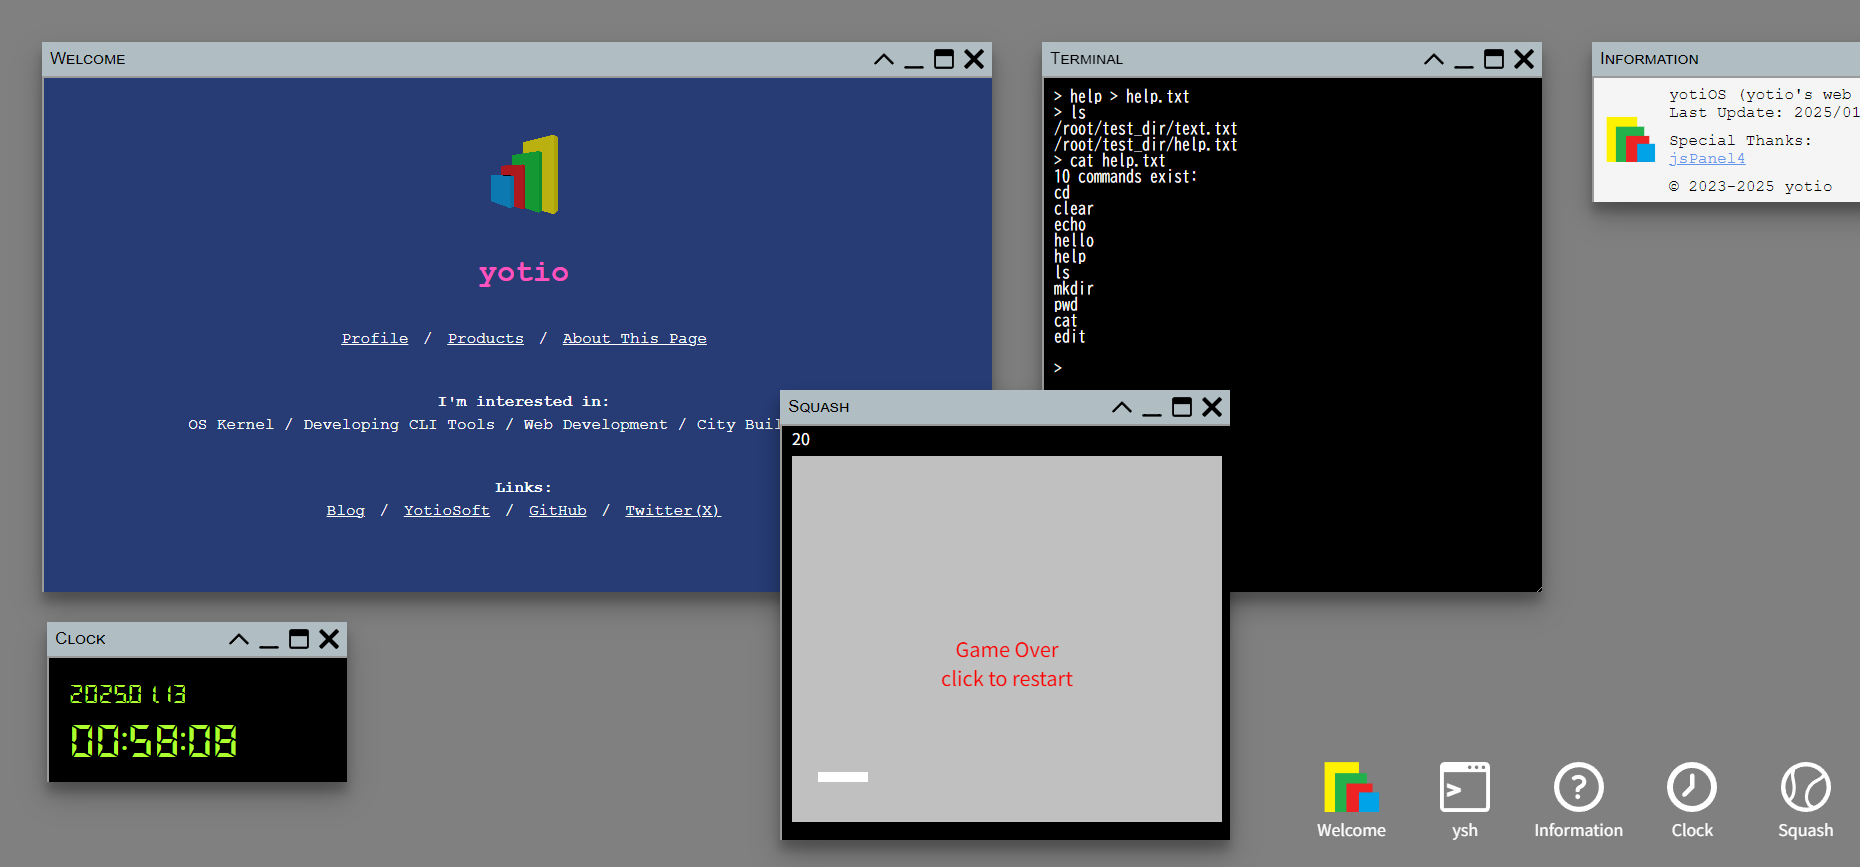The height and width of the screenshot is (867, 1860).
Task: Close the Clock window
Action: pyautogui.click(x=329, y=639)
